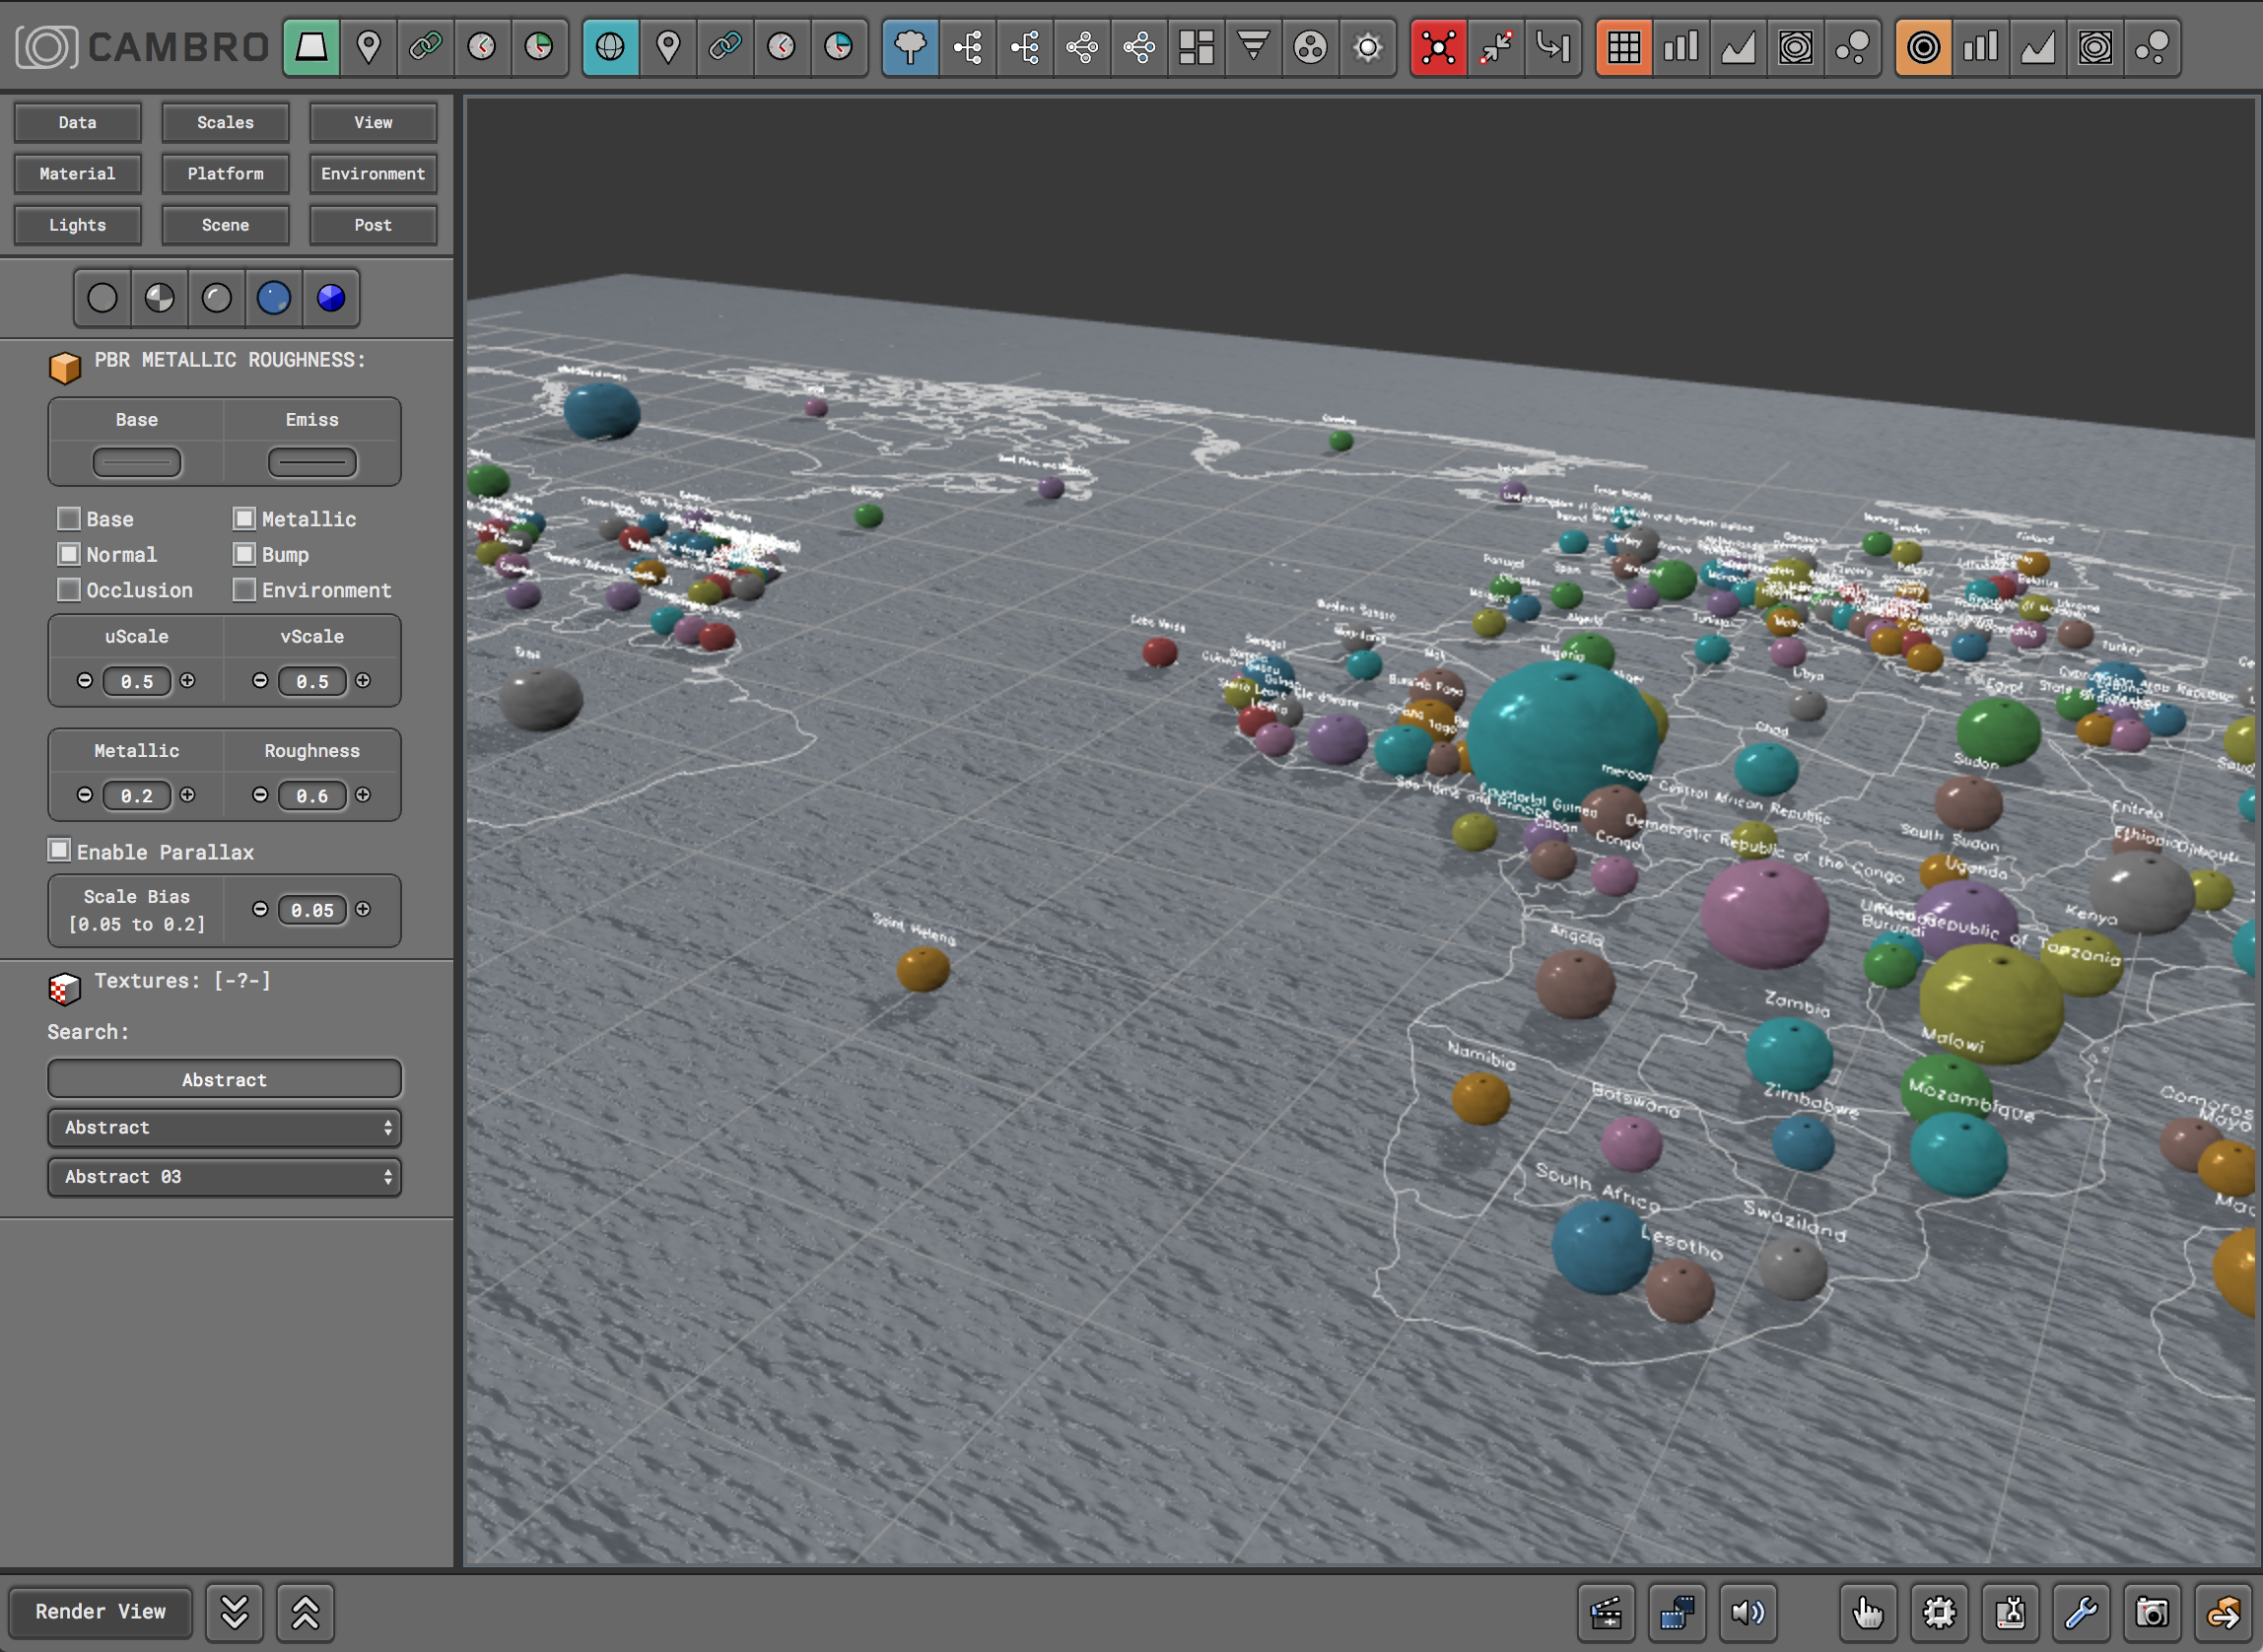Click the red checkered Textures cube icon
This screenshot has width=2263, height=1652.
tap(65, 988)
